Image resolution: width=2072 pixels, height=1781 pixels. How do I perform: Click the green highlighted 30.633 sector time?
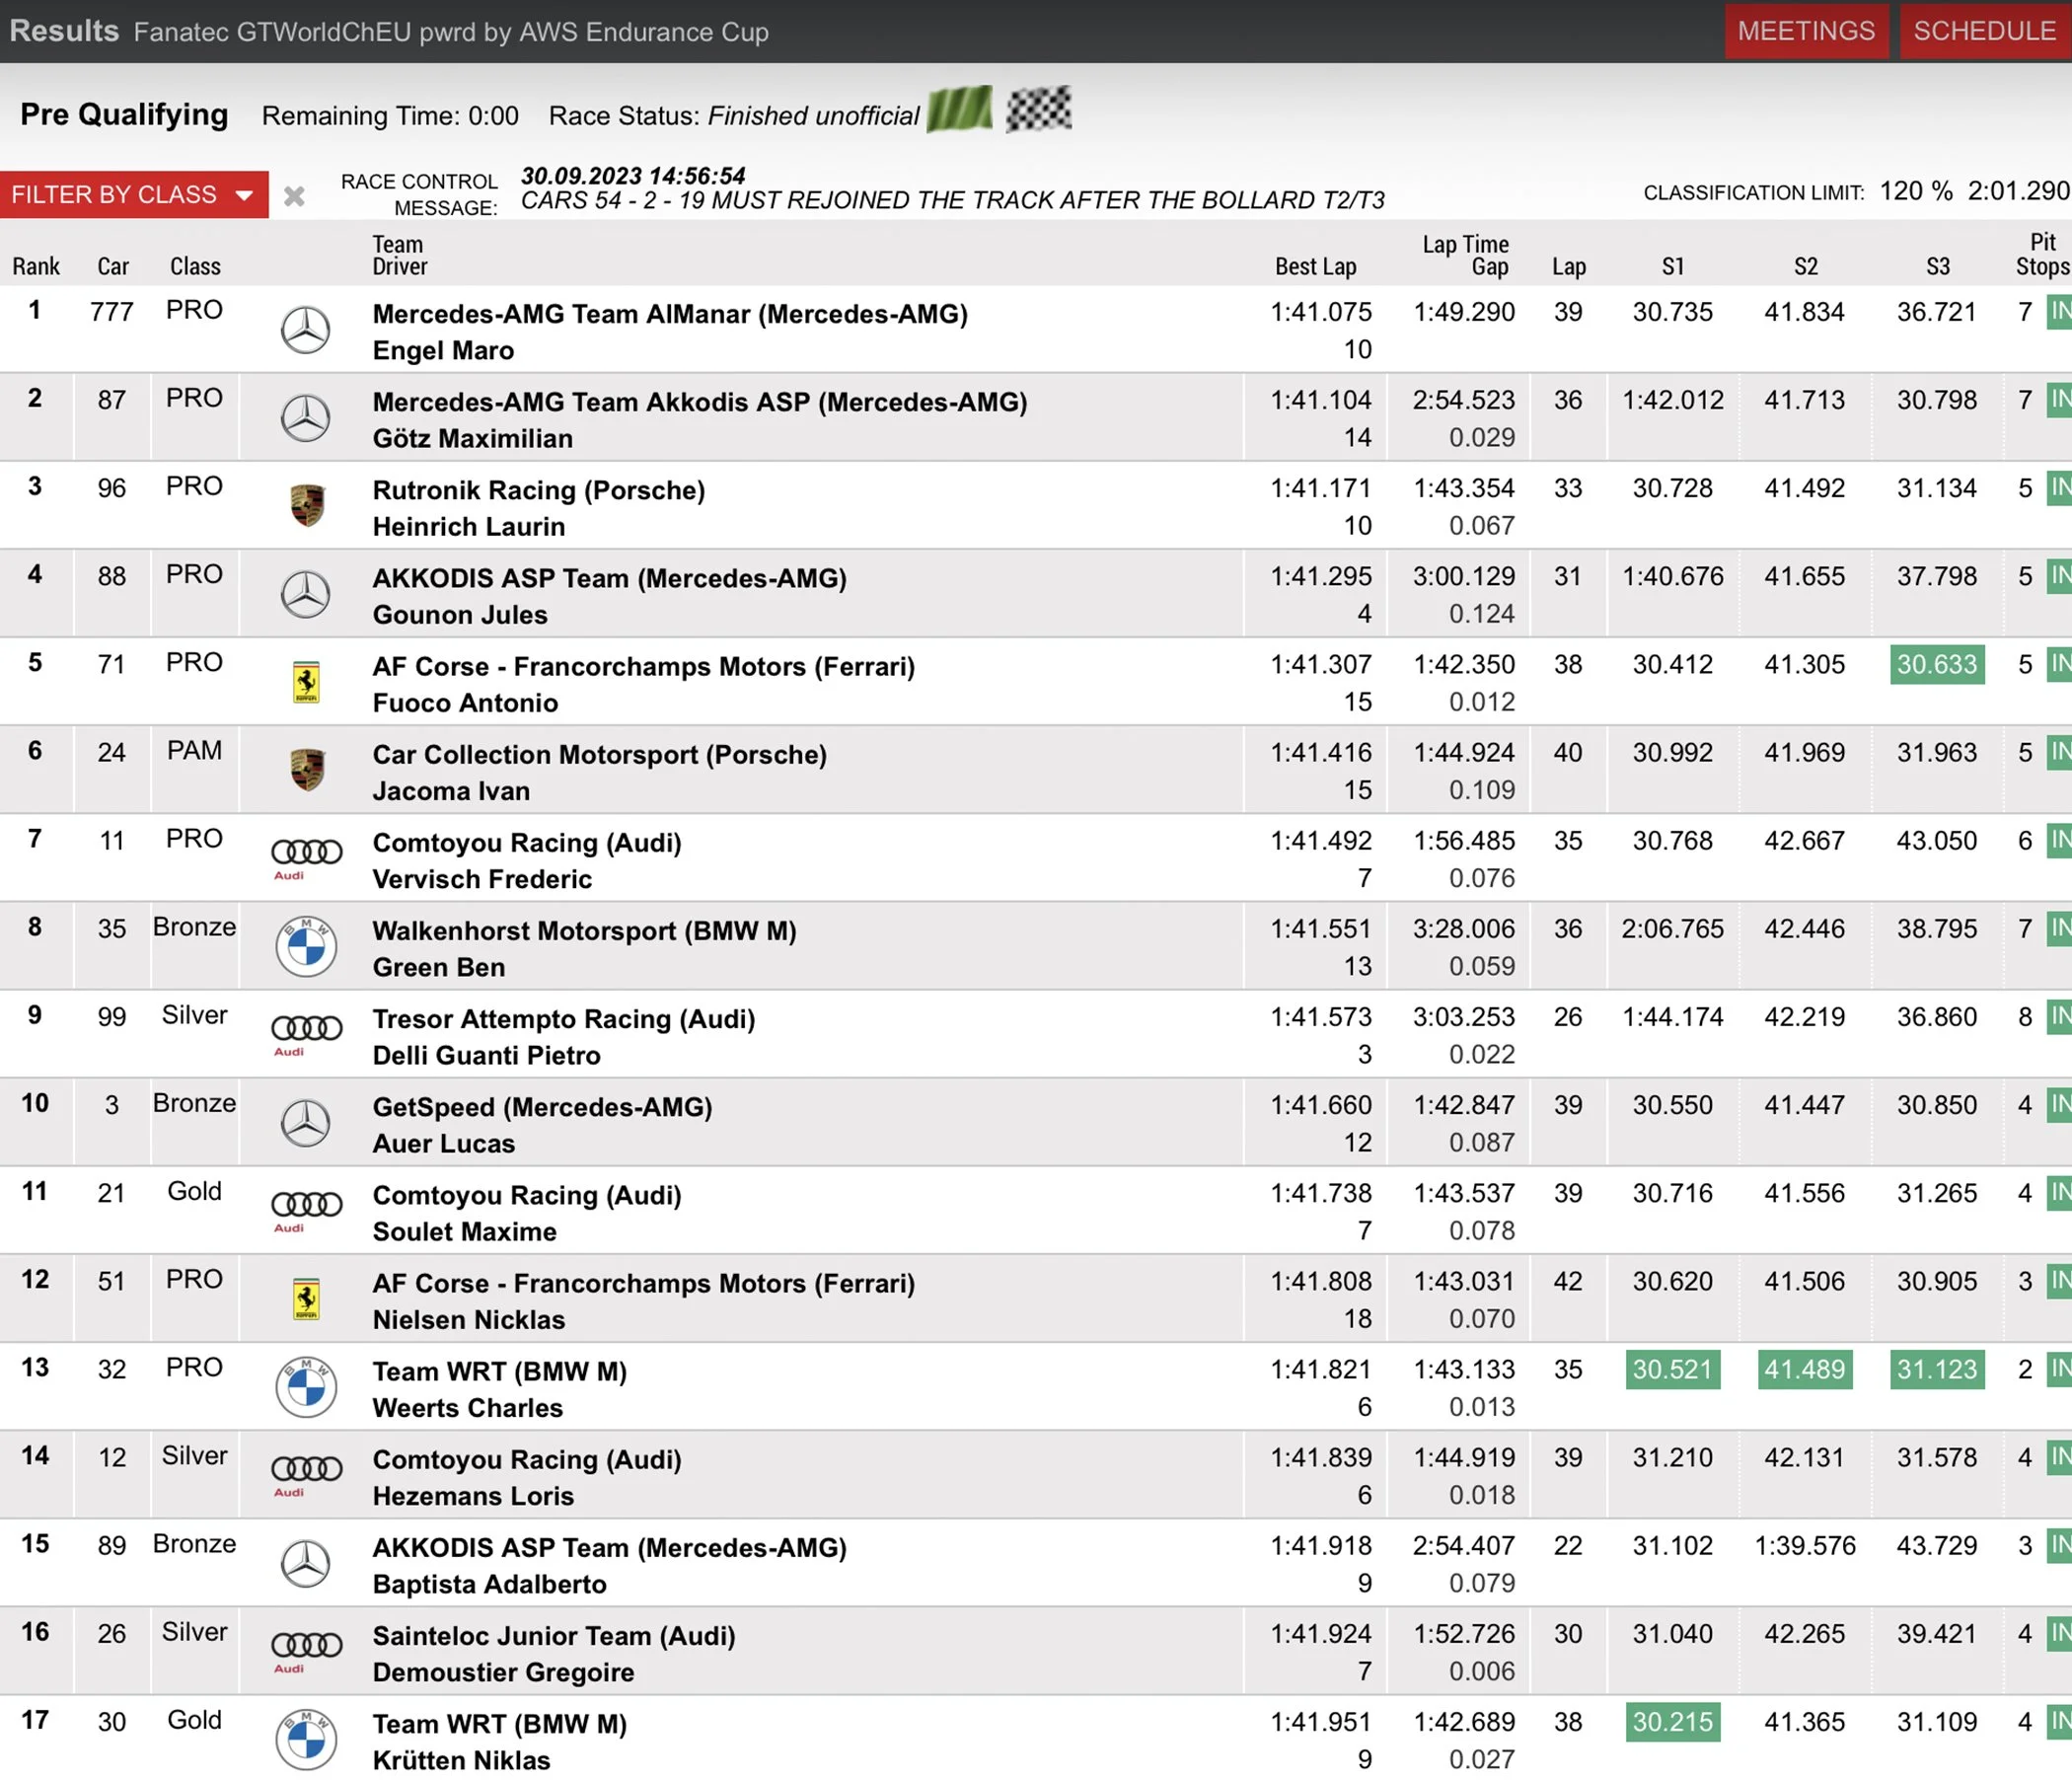point(1936,665)
